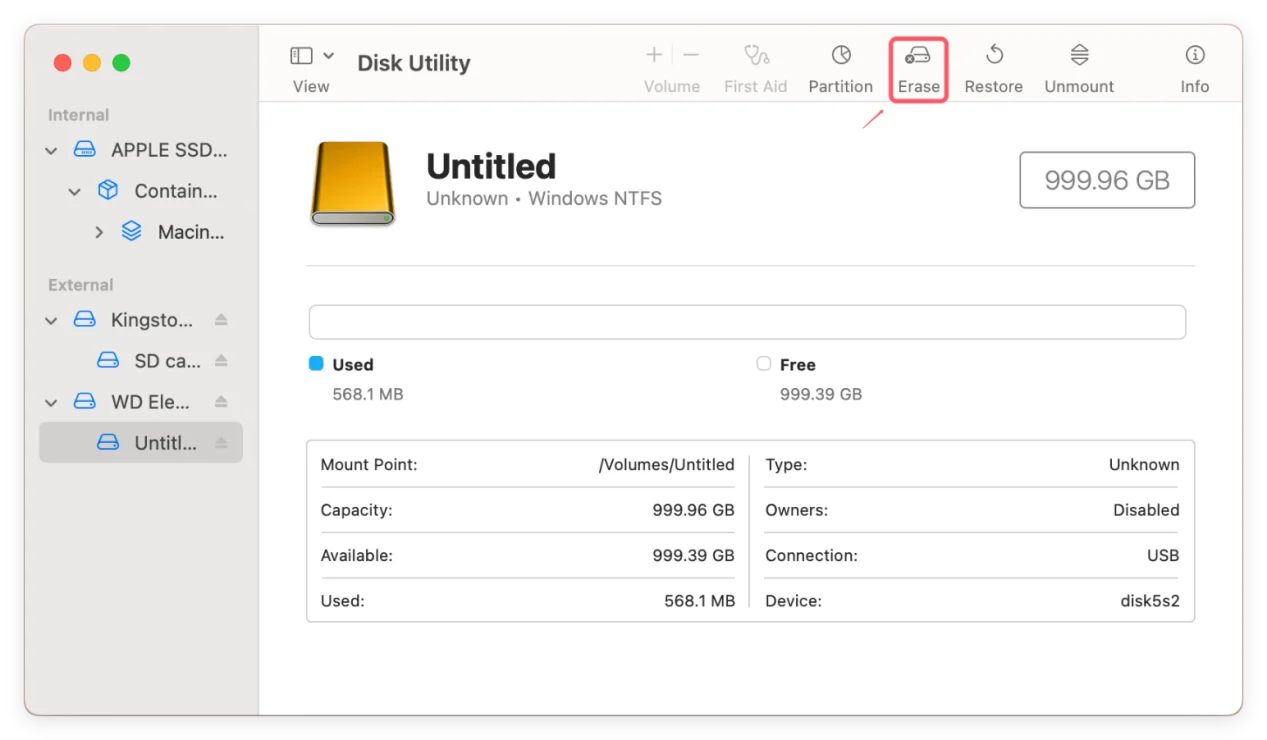Click the Container cube icon
Viewport: 1267px width, 740px height.
tap(108, 190)
